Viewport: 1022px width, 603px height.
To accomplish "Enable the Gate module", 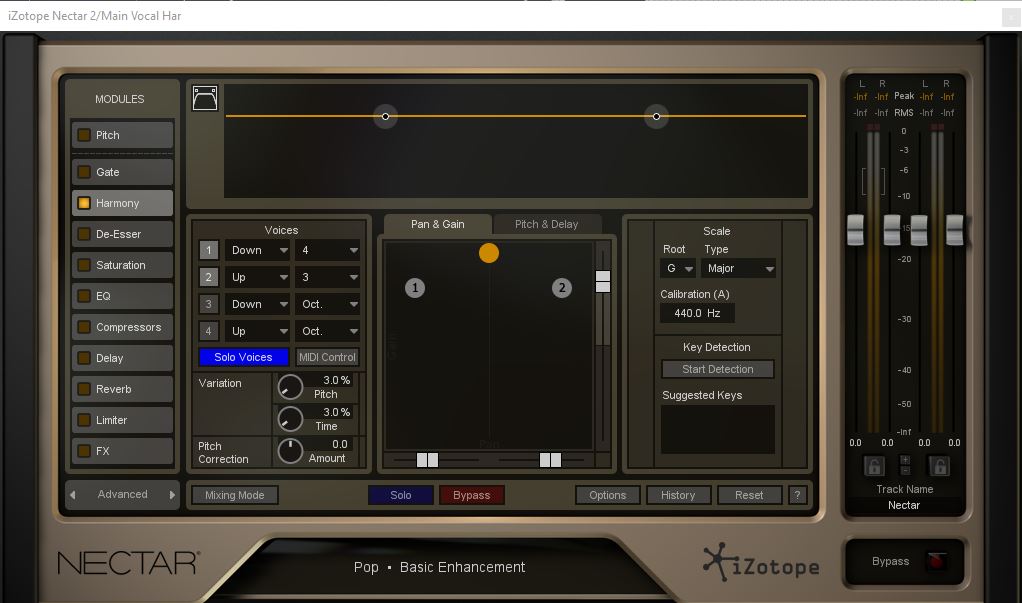I will click(84, 172).
